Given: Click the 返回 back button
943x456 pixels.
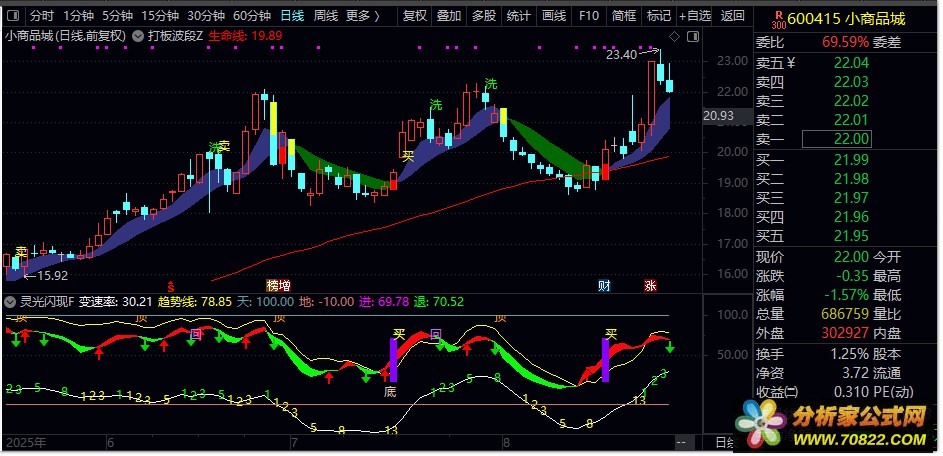Looking at the screenshot, I should coord(732,16).
